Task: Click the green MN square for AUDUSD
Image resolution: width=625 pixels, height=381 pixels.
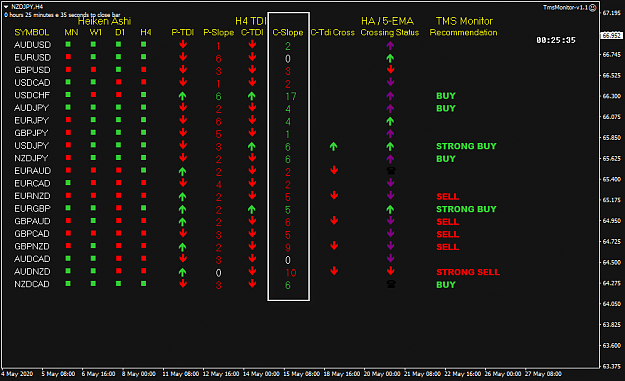Action: (68, 44)
